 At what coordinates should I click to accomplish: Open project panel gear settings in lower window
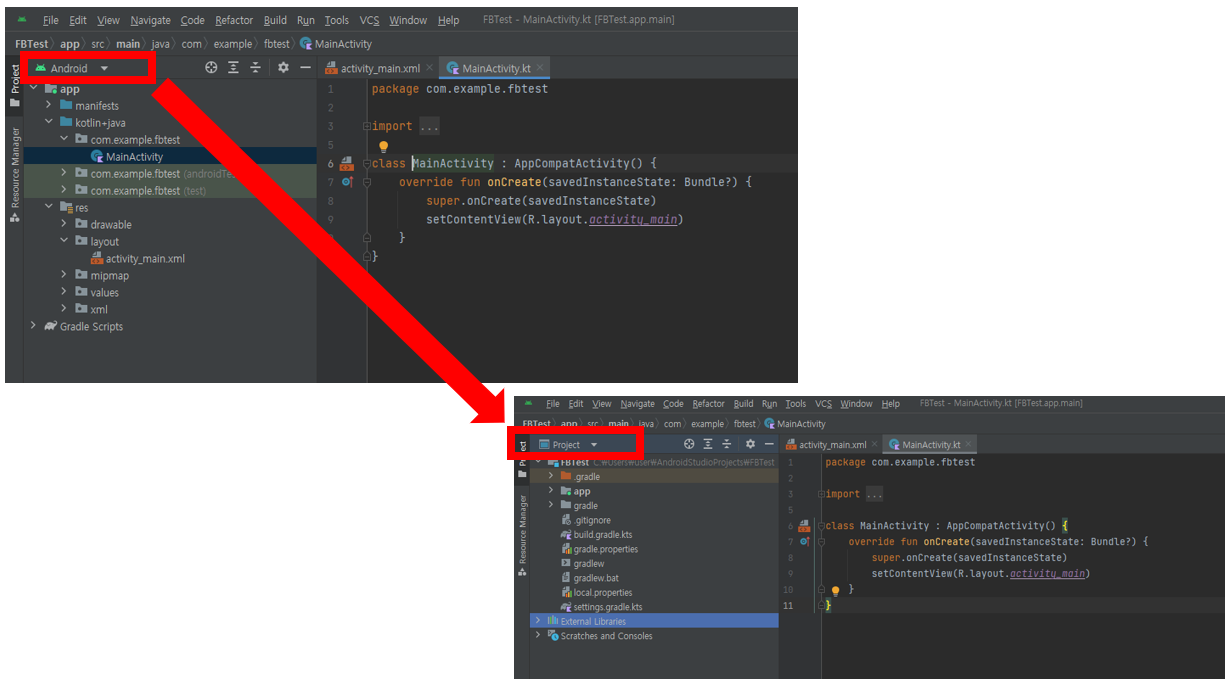click(750, 444)
